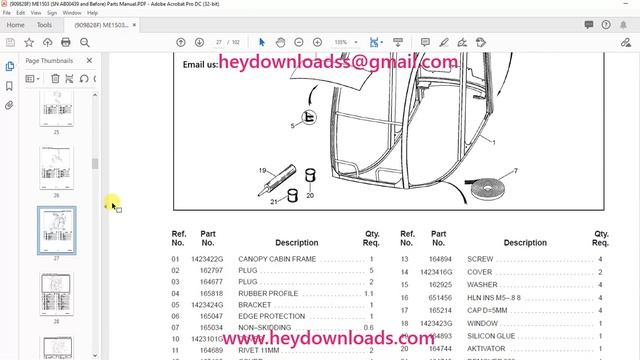Select page 26 thumbnail
This screenshot has height=360, width=640.
click(x=56, y=168)
